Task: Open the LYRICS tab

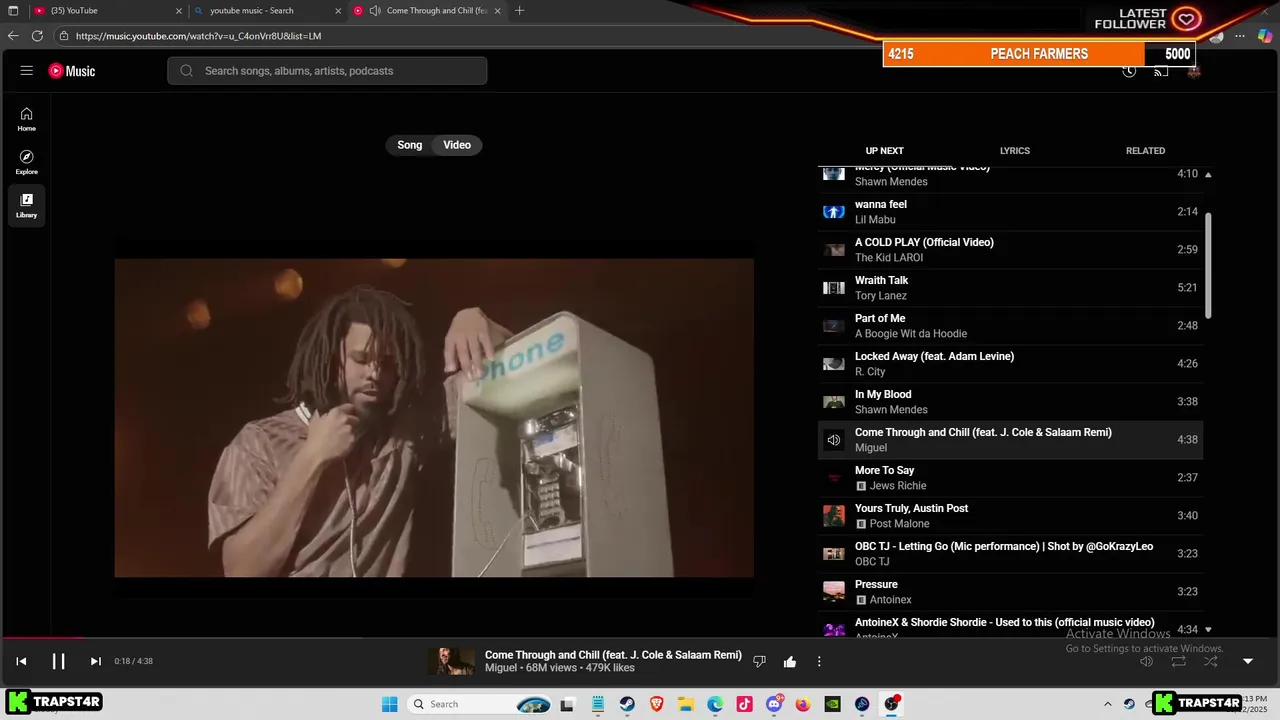Action: click(x=1015, y=151)
